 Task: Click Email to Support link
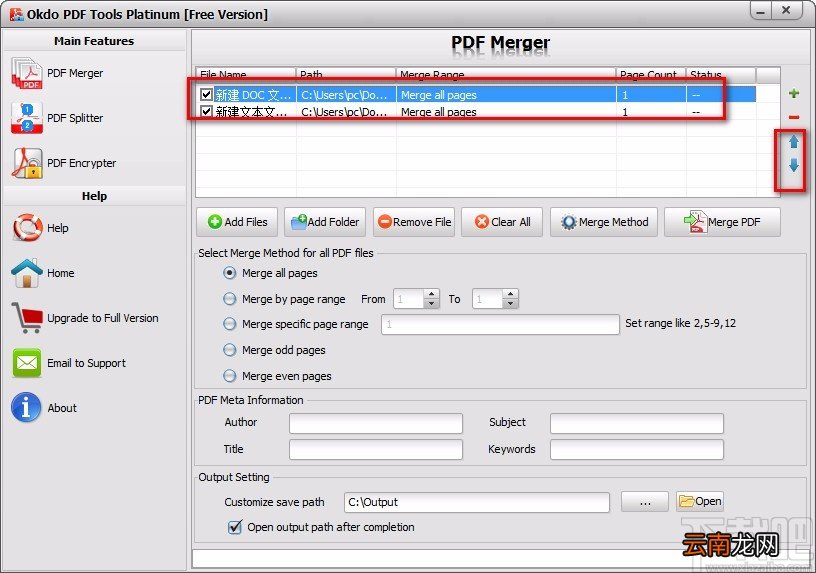pyautogui.click(x=86, y=363)
